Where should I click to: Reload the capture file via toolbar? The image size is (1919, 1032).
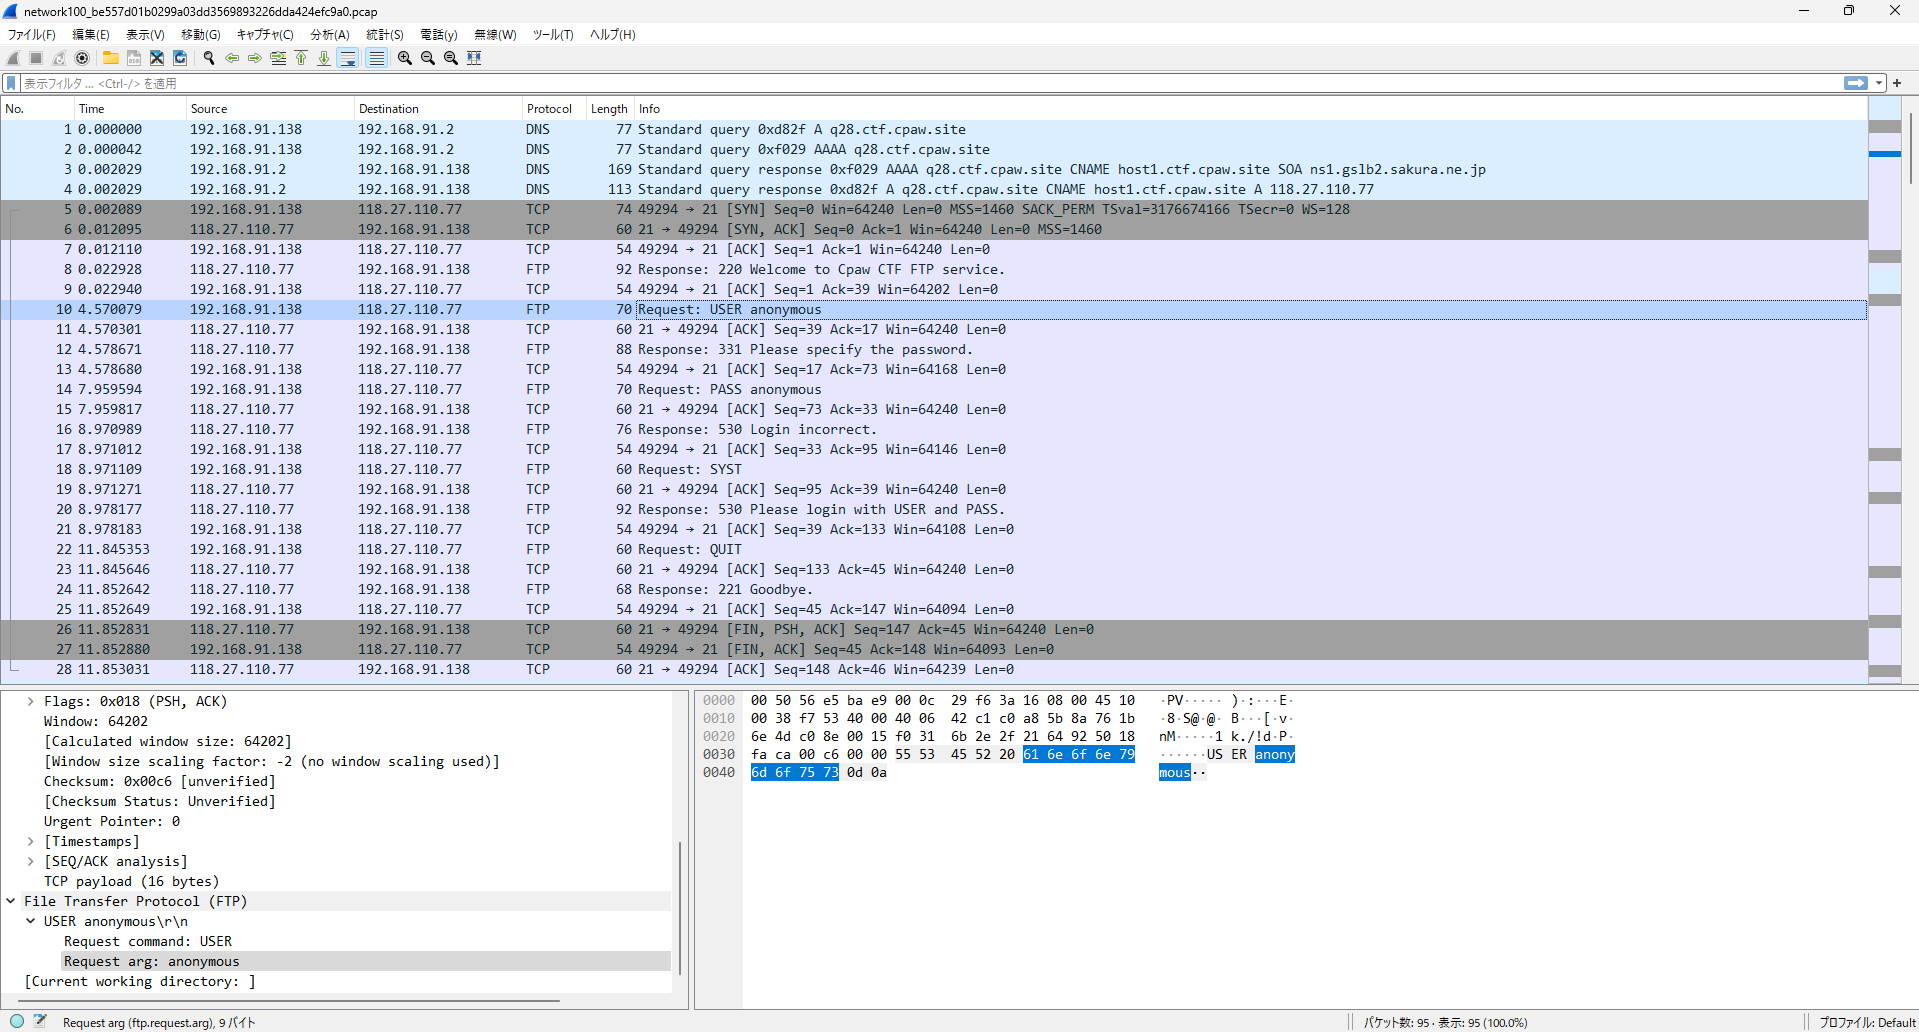(x=180, y=58)
